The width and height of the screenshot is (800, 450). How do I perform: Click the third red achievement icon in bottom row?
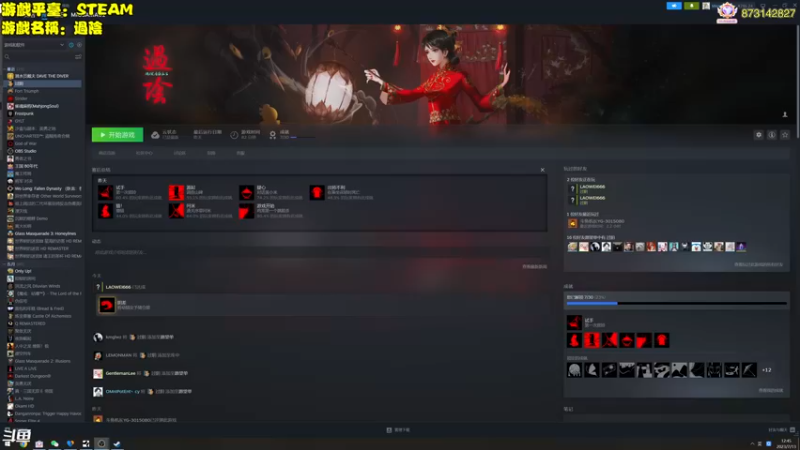click(x=246, y=211)
